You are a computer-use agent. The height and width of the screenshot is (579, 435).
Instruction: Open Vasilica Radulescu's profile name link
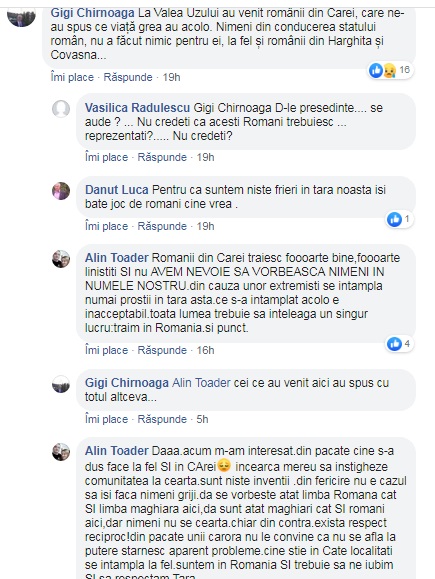click(x=137, y=108)
